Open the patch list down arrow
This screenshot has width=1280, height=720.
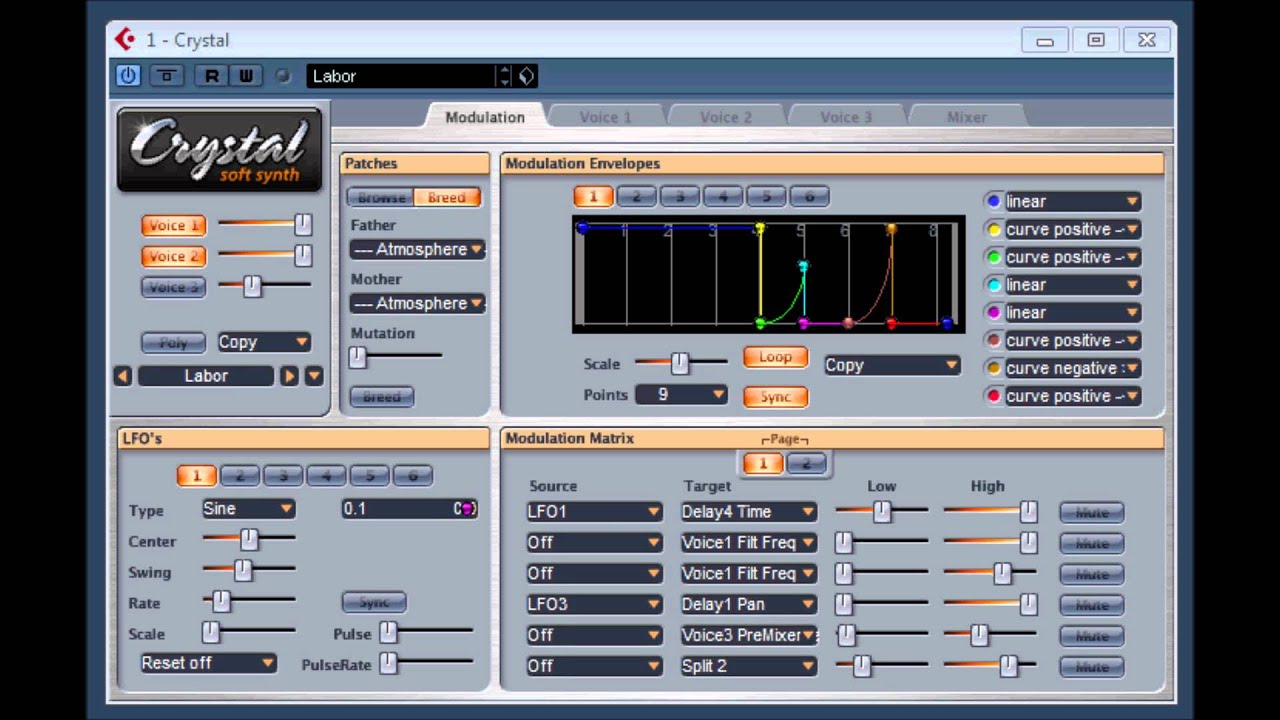click(x=314, y=376)
